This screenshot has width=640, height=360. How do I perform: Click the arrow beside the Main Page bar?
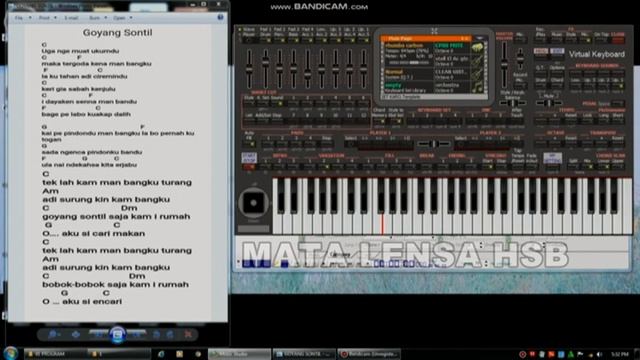pyautogui.click(x=480, y=38)
